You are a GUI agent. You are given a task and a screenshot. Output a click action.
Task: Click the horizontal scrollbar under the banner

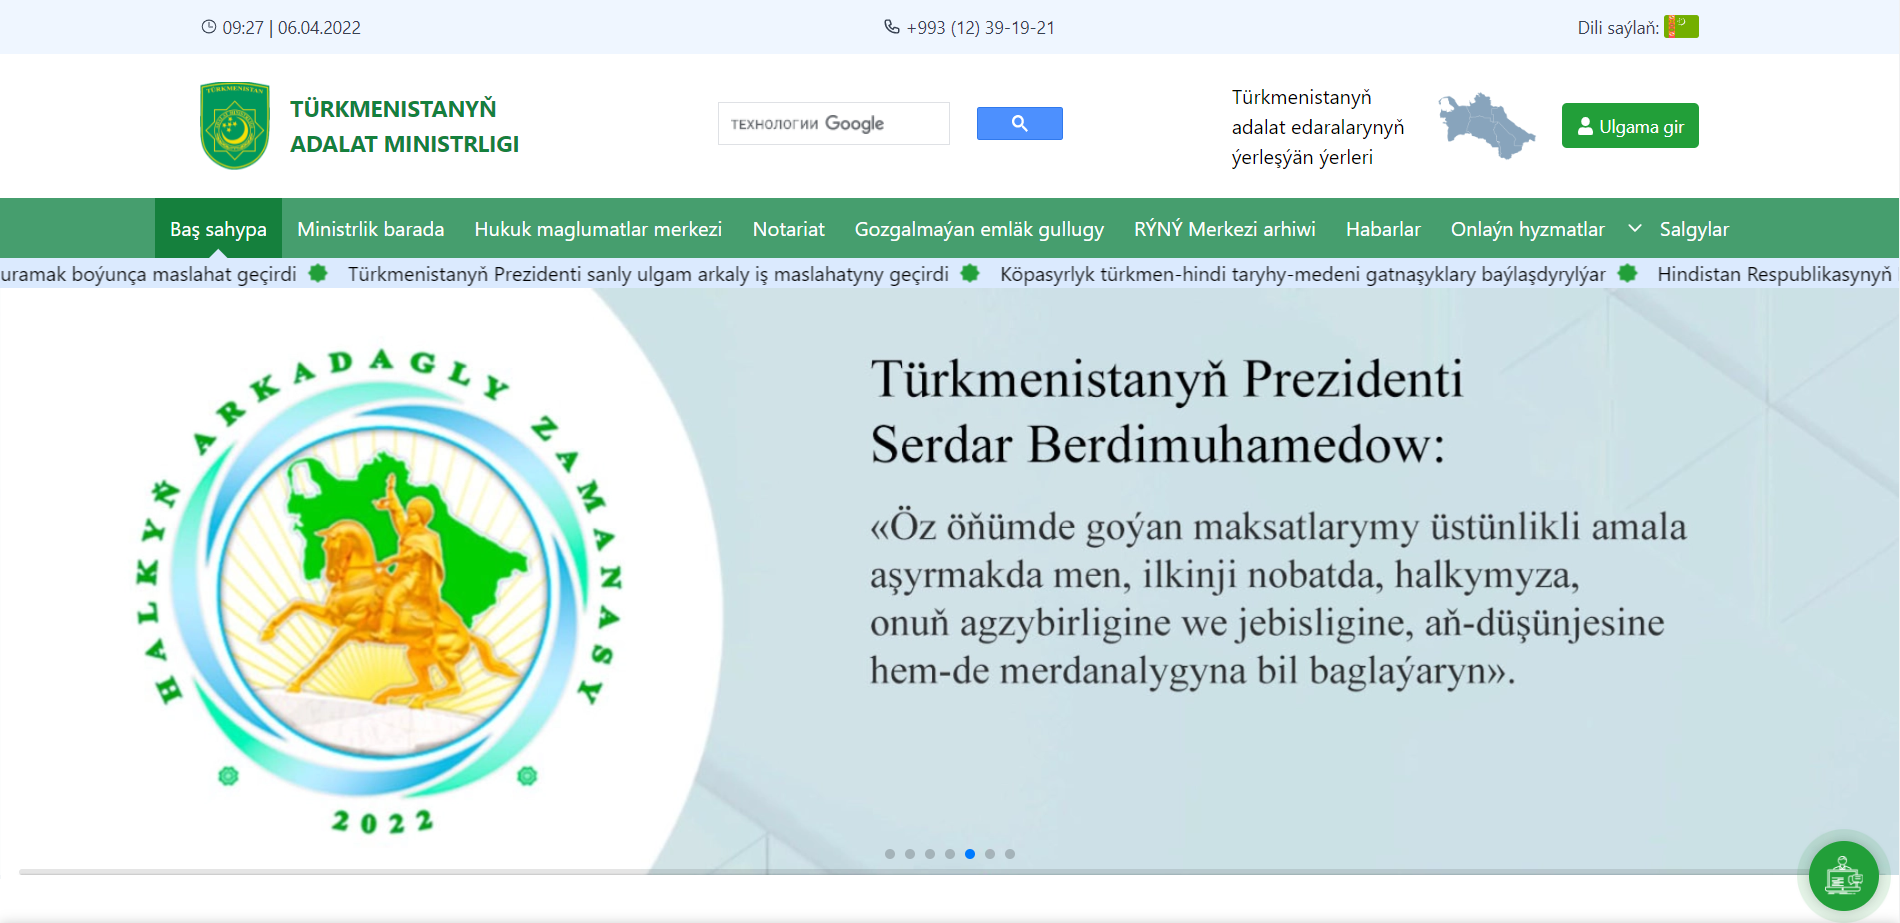click(x=900, y=872)
